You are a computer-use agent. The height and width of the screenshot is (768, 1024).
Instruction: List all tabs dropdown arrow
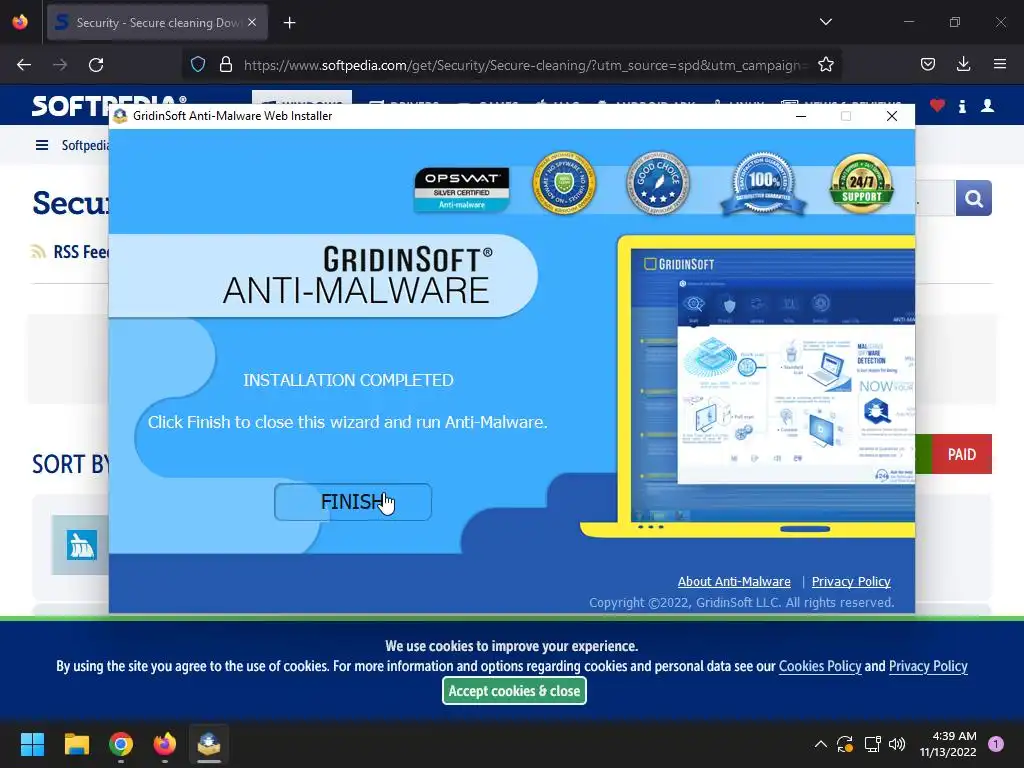click(825, 22)
